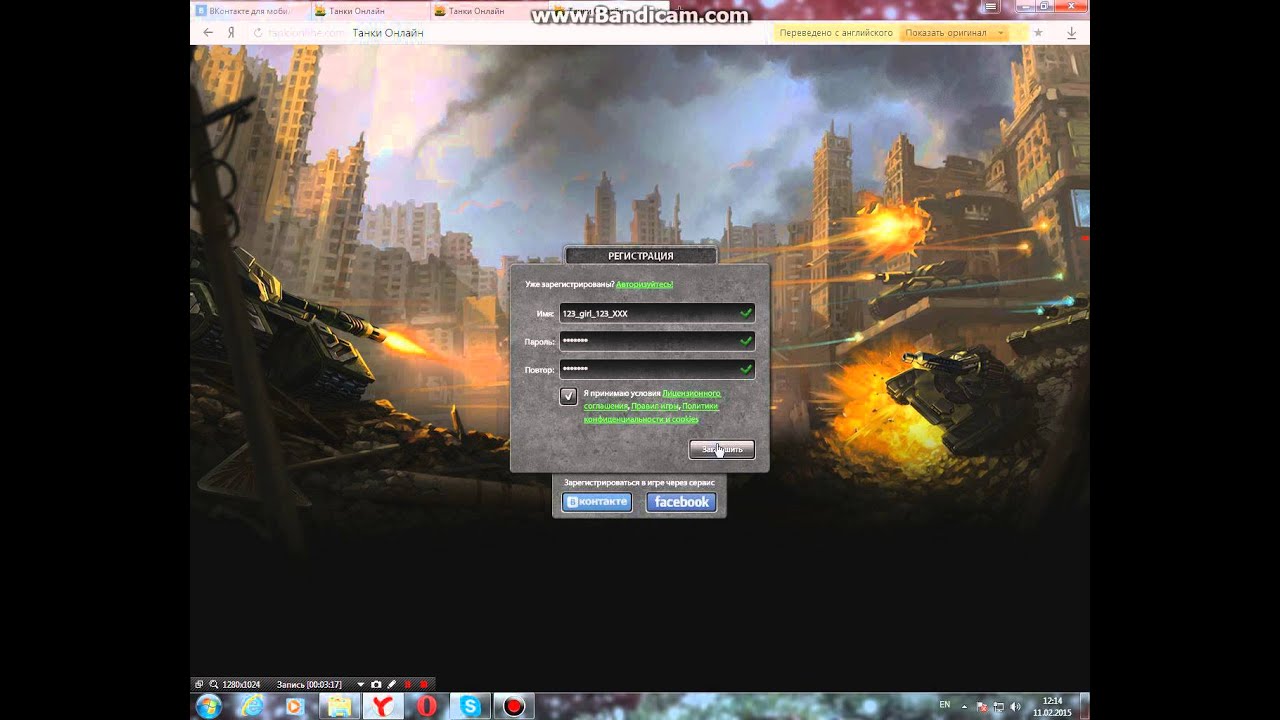Switch to the ВКонтакте для моби tab

point(249,11)
